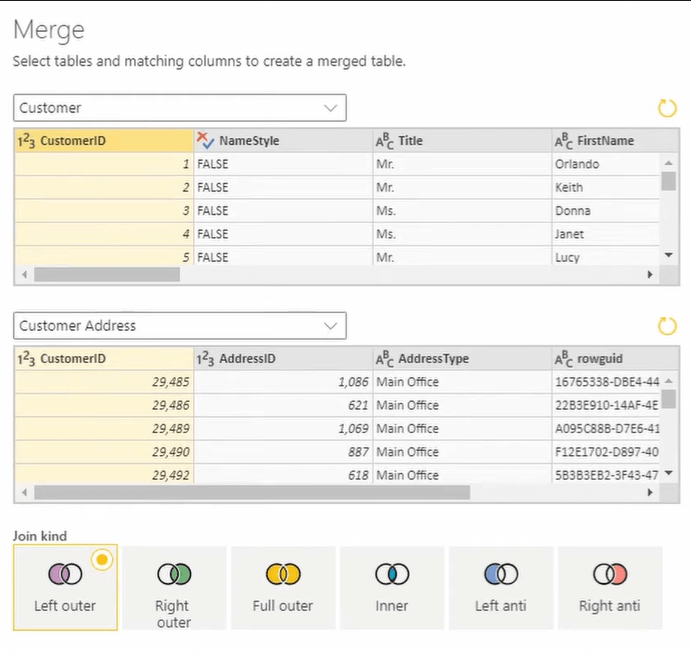Refresh the Customer Address table preview icon
This screenshot has width=691, height=653.
(667, 326)
